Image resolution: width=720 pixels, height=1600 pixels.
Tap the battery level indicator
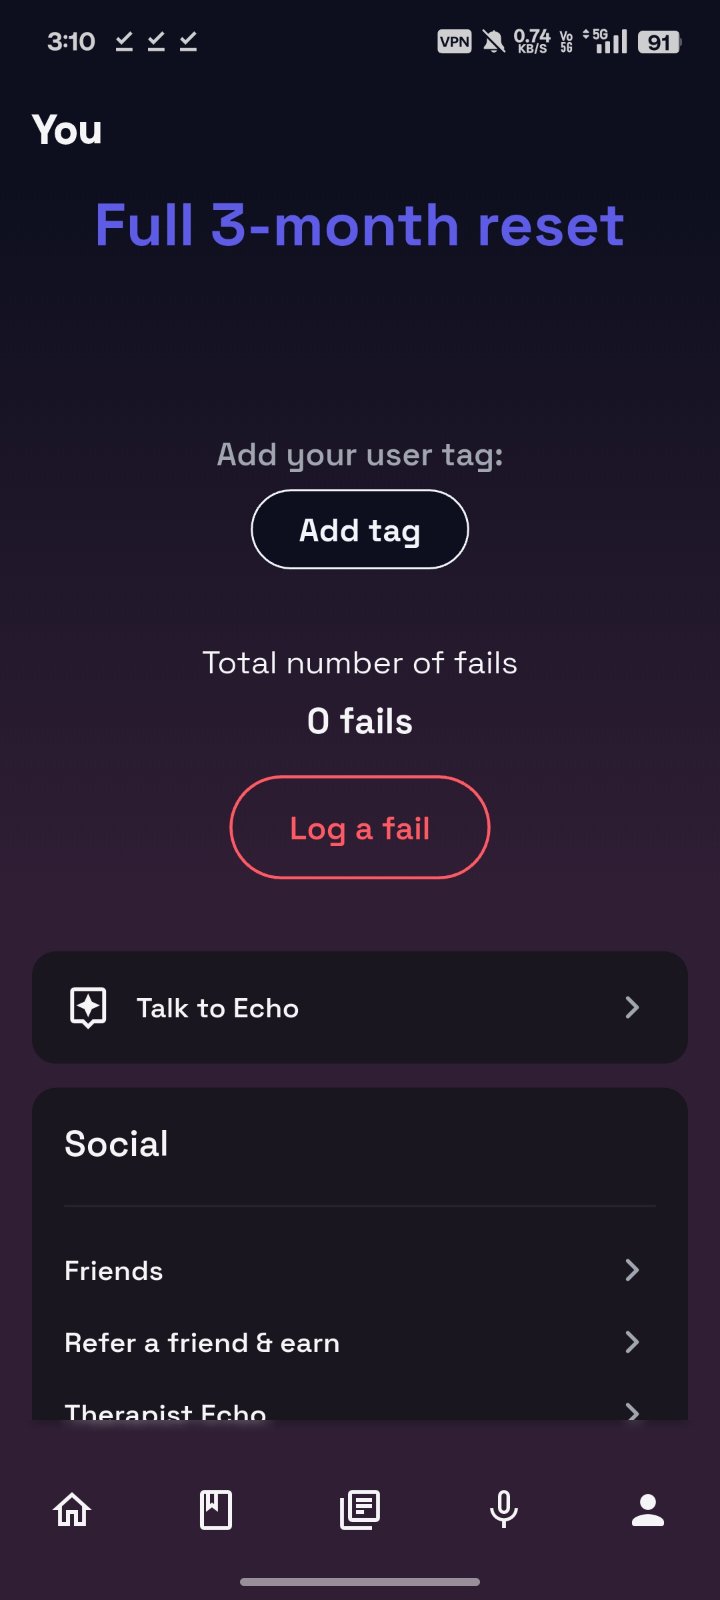coord(659,42)
